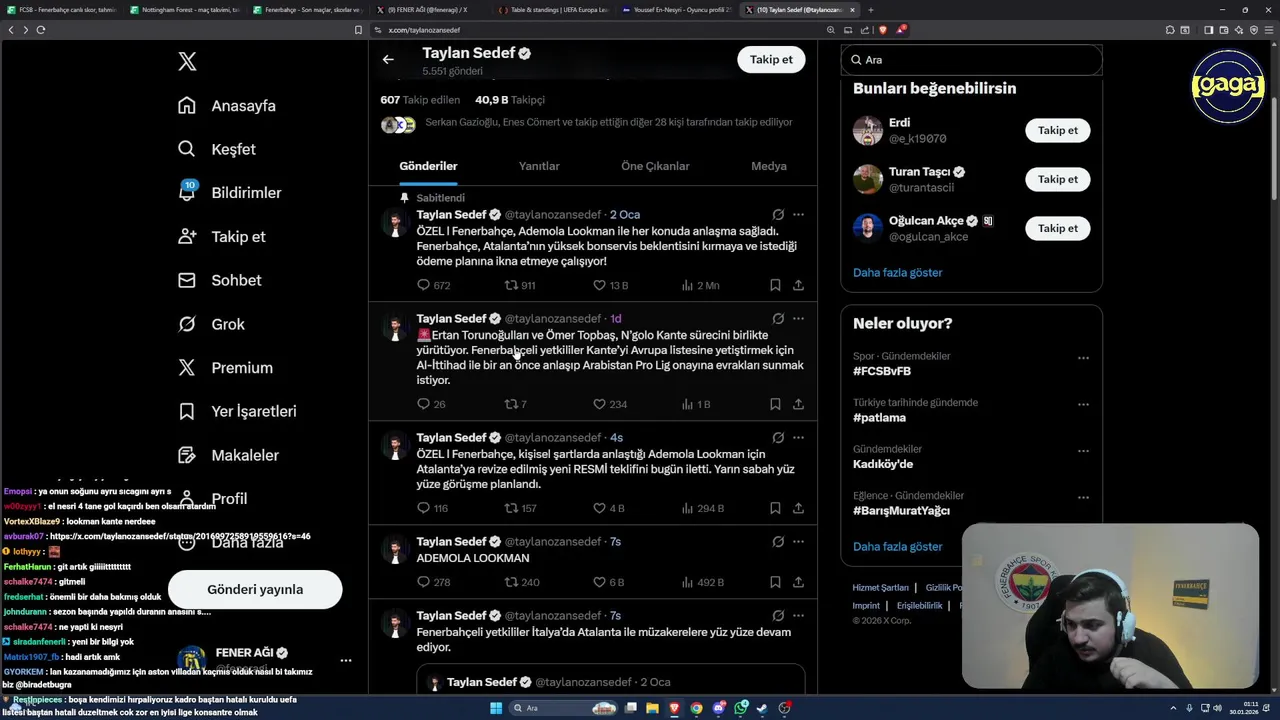Click the Takip et sidebar person icon

187,237
